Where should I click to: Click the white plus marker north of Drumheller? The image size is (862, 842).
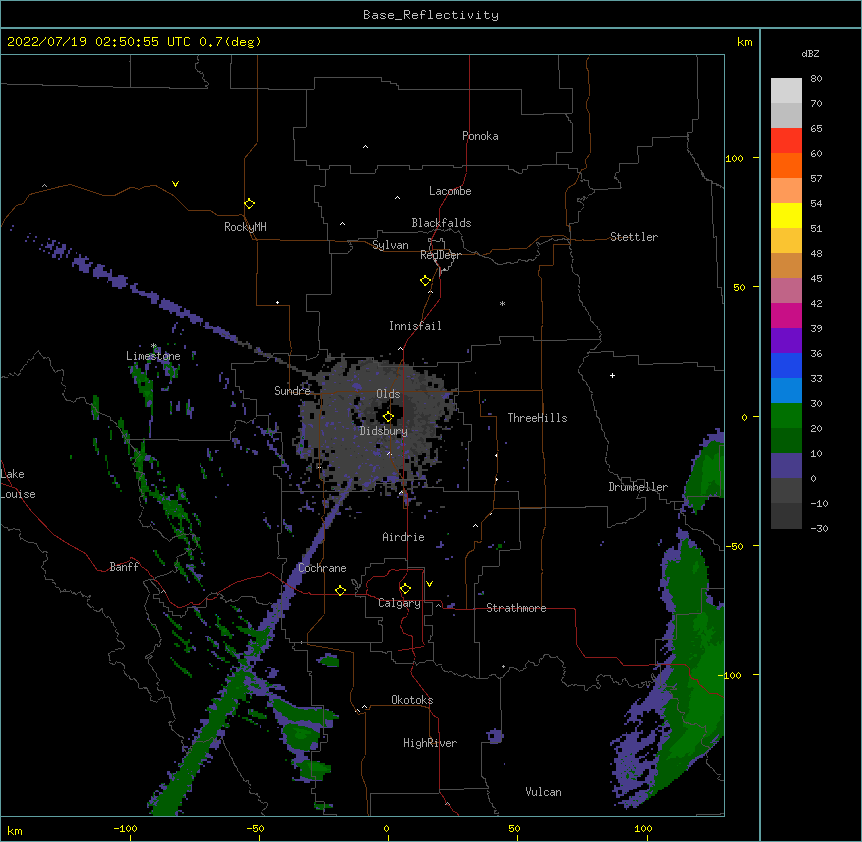(x=612, y=375)
